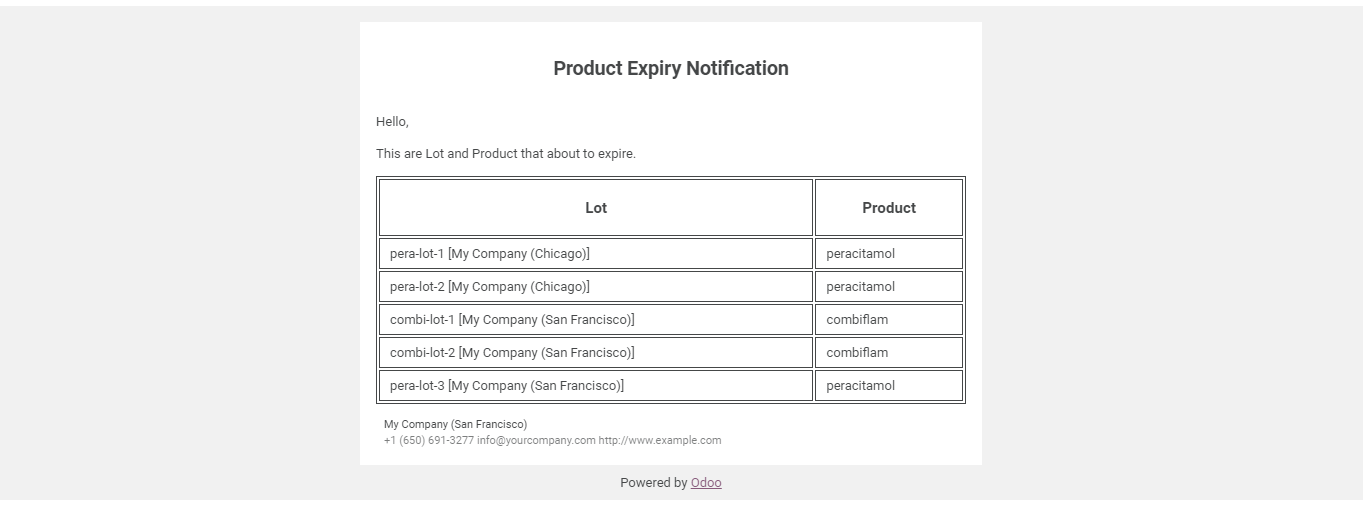Select combiflam next to combi-lot-1

click(889, 320)
